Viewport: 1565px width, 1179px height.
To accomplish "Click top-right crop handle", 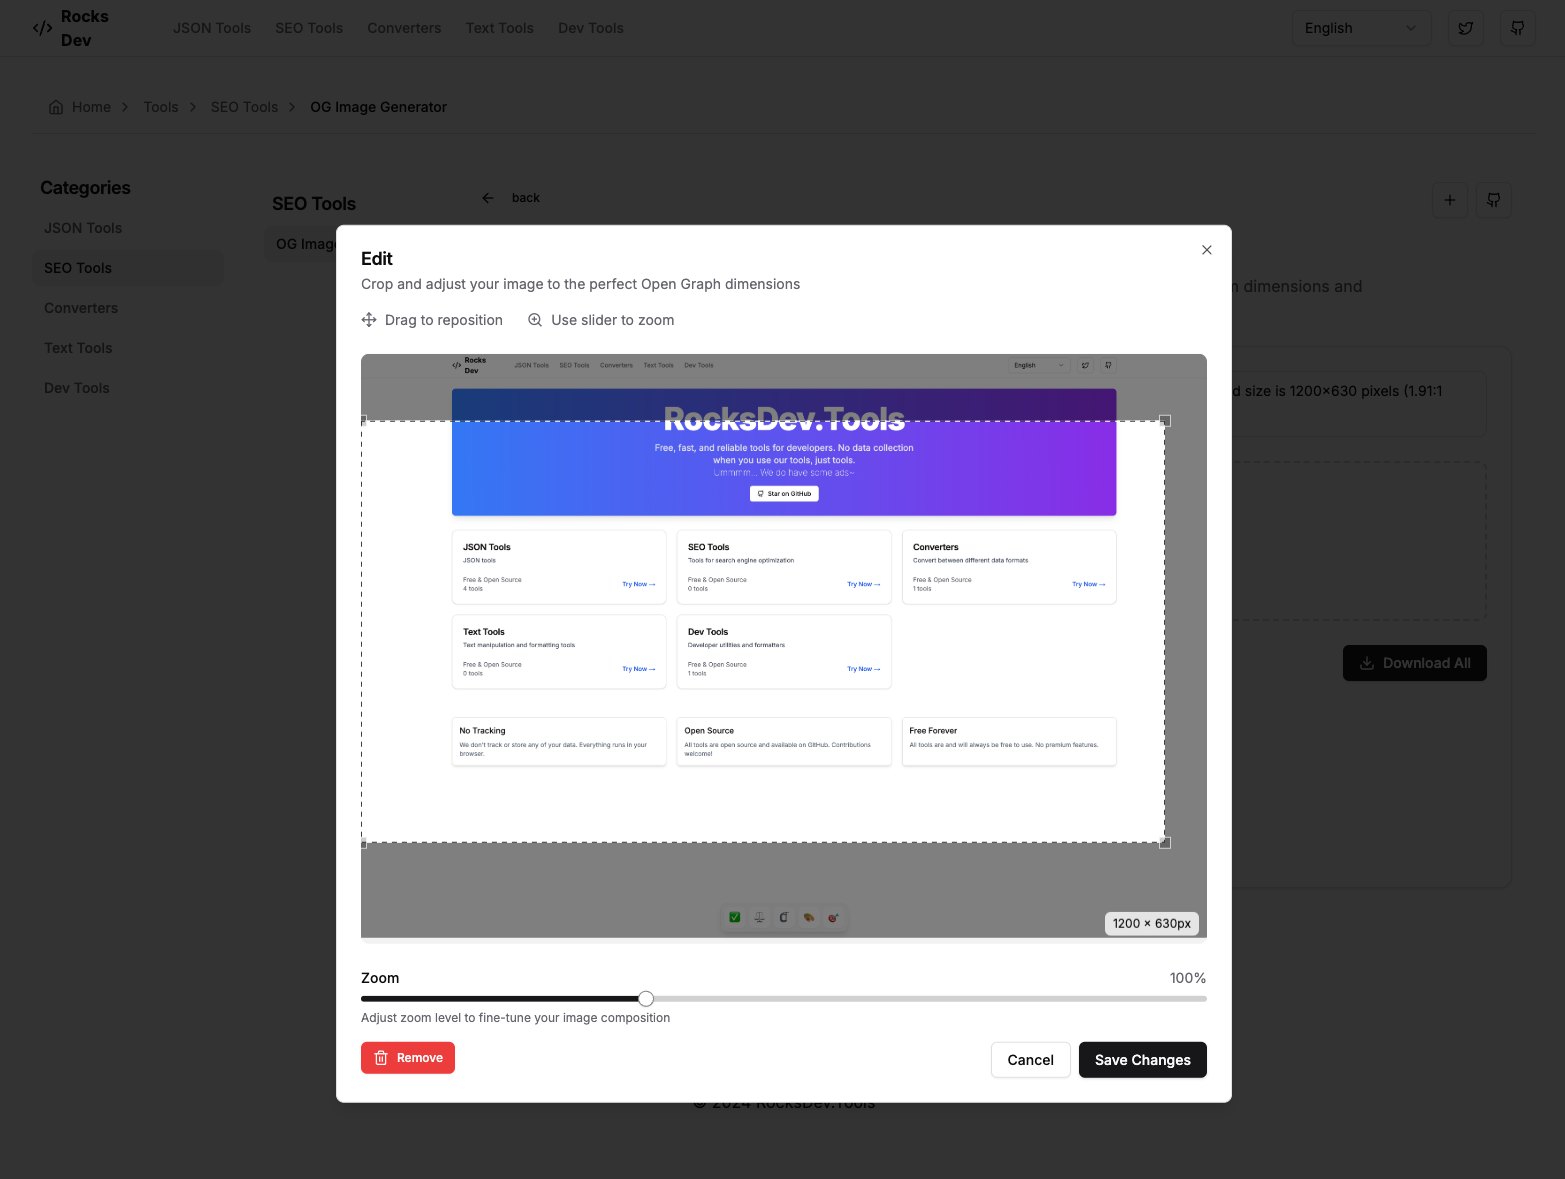I will 1165,421.
